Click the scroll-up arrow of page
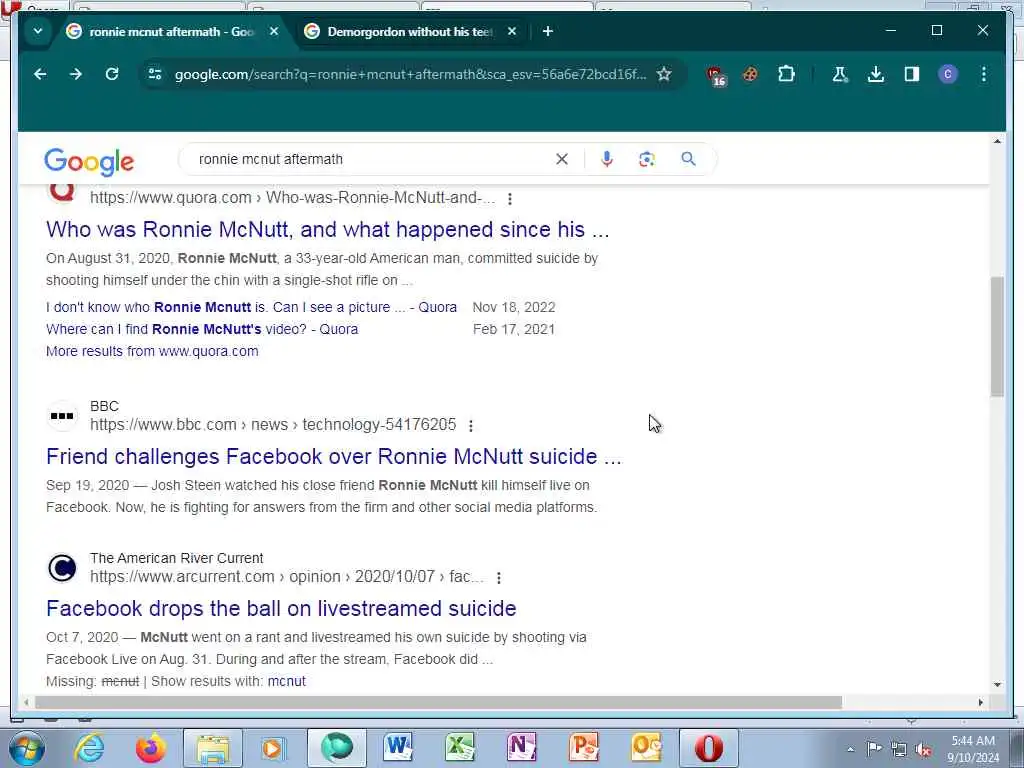Image resolution: width=1024 pixels, height=768 pixels. click(997, 141)
